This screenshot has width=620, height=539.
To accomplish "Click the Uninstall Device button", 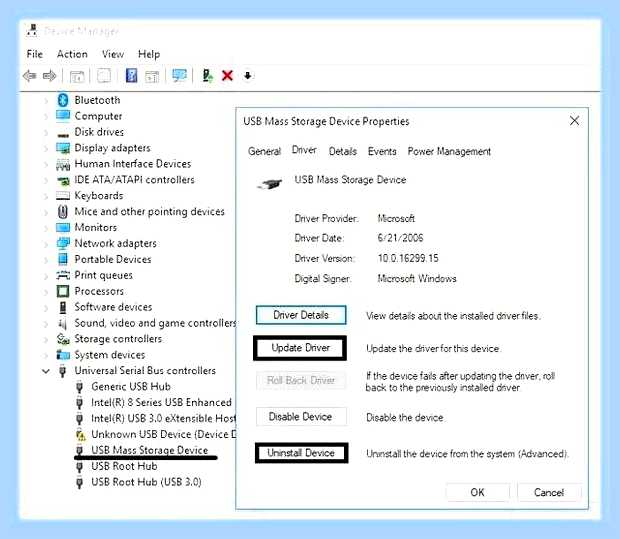I will [301, 453].
